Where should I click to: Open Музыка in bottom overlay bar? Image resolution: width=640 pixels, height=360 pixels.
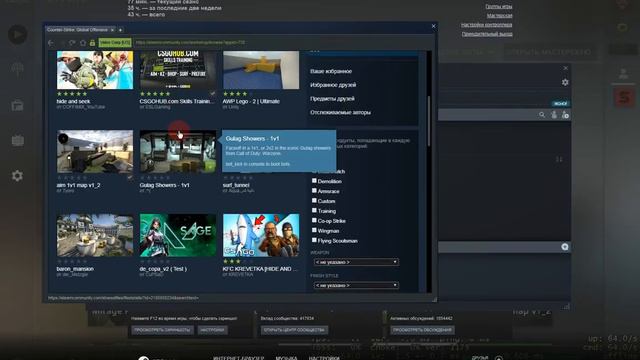(x=286, y=358)
